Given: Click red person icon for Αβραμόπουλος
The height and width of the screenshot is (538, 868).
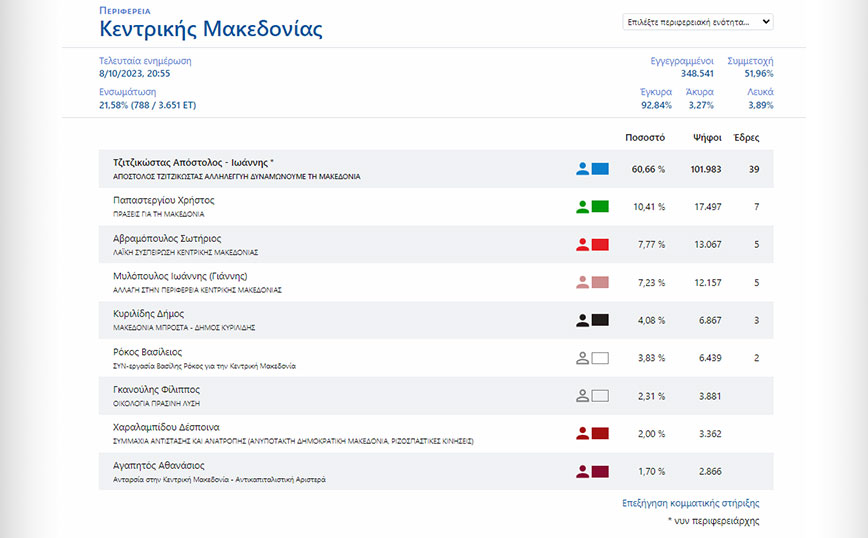Looking at the screenshot, I should point(582,245).
